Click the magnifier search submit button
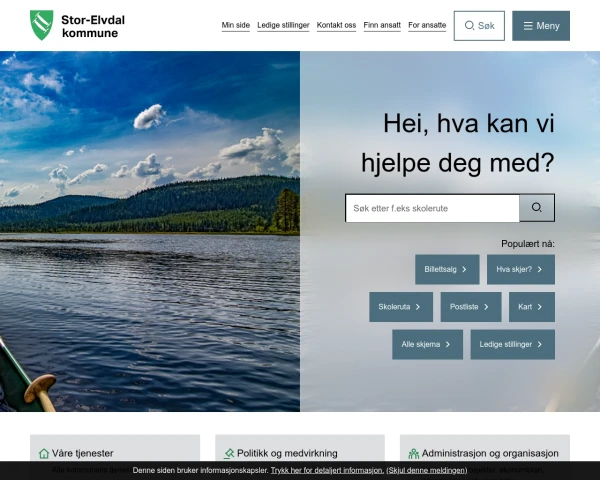Viewport: 600px width, 480px height. pyautogui.click(x=537, y=208)
